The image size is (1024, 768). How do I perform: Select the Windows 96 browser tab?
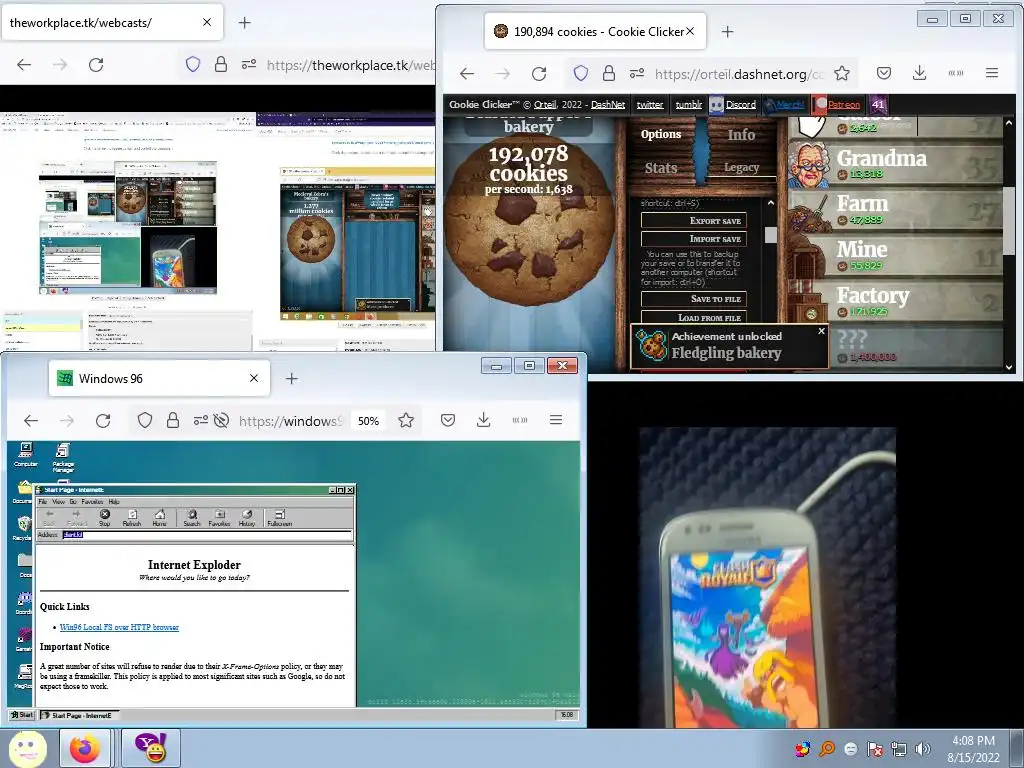point(159,378)
